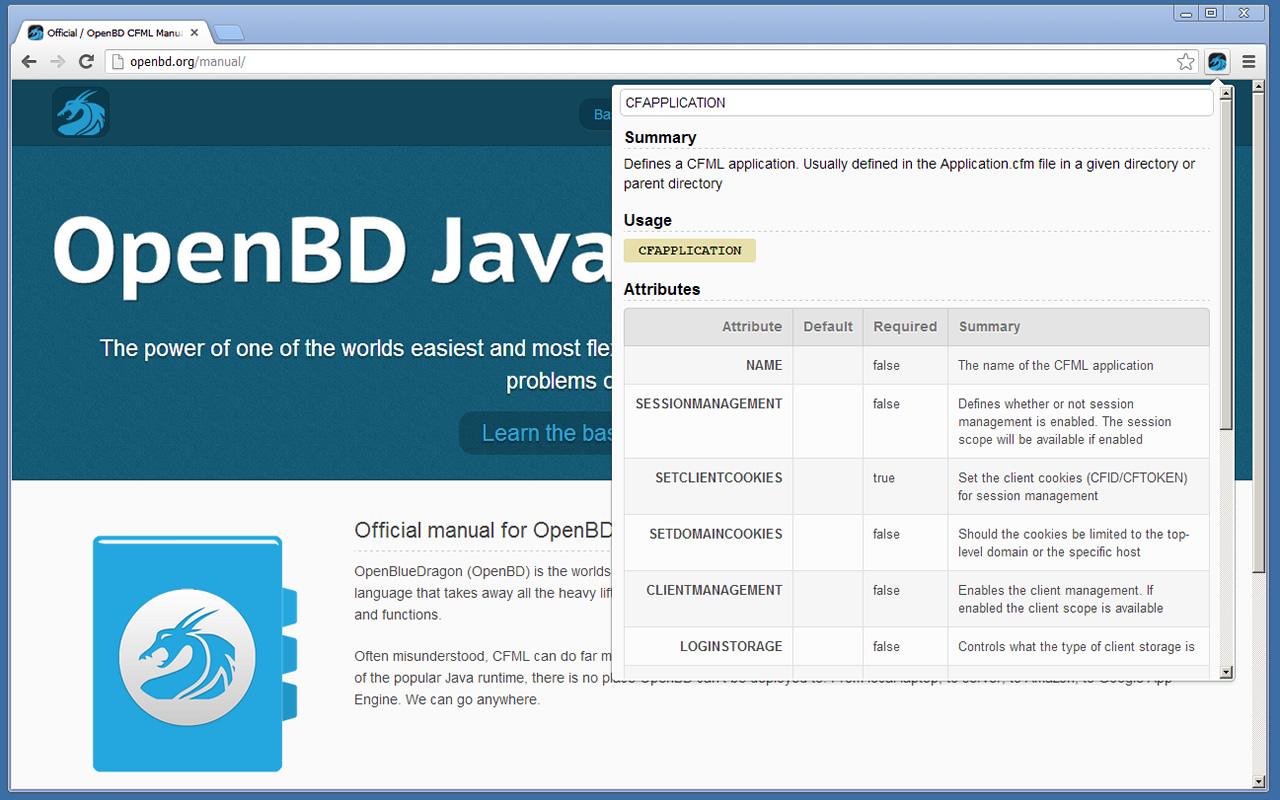Click the forward navigation arrow
The height and width of the screenshot is (800, 1280).
[57, 61]
